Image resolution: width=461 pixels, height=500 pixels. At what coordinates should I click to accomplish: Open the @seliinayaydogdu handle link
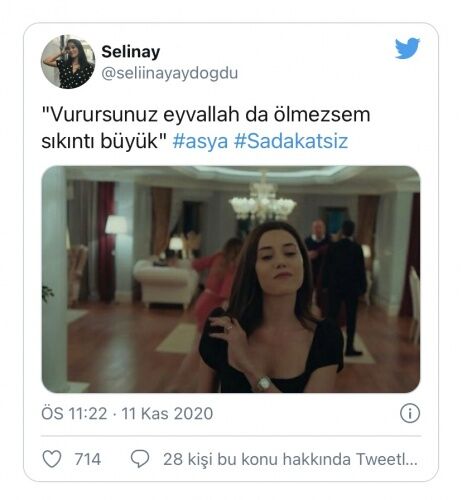pos(169,73)
